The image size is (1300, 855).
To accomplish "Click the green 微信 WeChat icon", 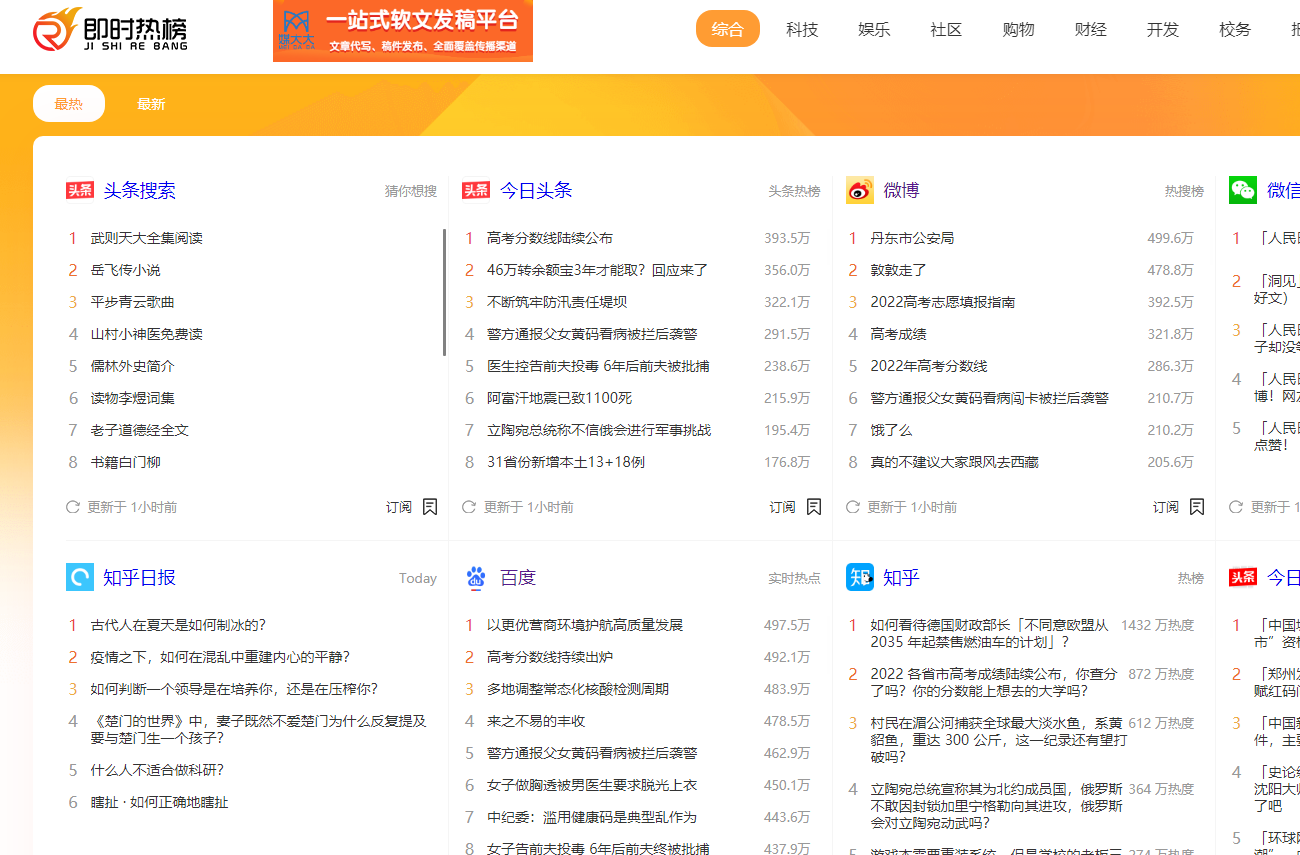I will [x=1242, y=189].
